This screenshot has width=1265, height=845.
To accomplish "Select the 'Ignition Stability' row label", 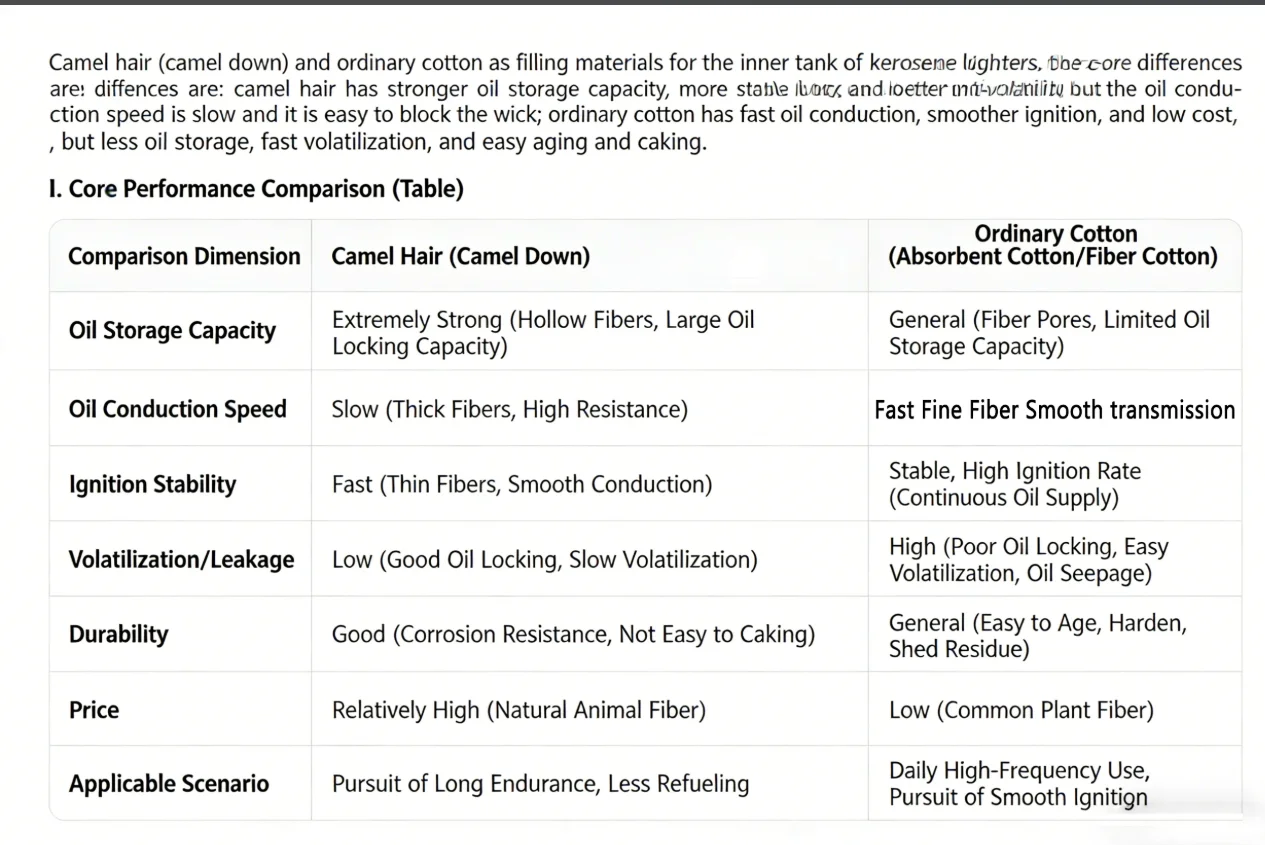I will click(x=152, y=484).
